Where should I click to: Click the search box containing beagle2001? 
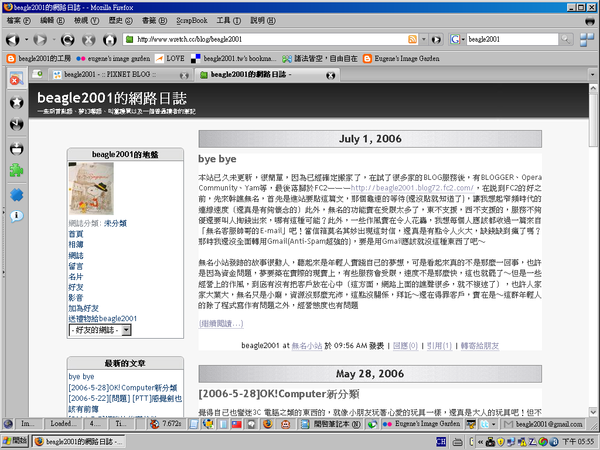[512, 39]
